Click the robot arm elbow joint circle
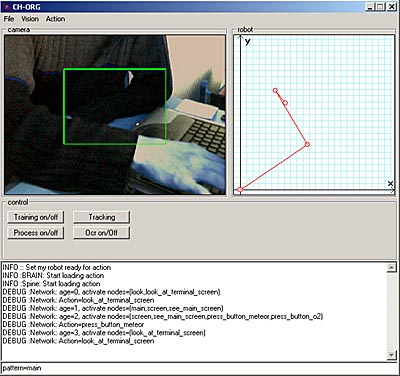Viewport: 400px width, 376px height. (x=307, y=144)
